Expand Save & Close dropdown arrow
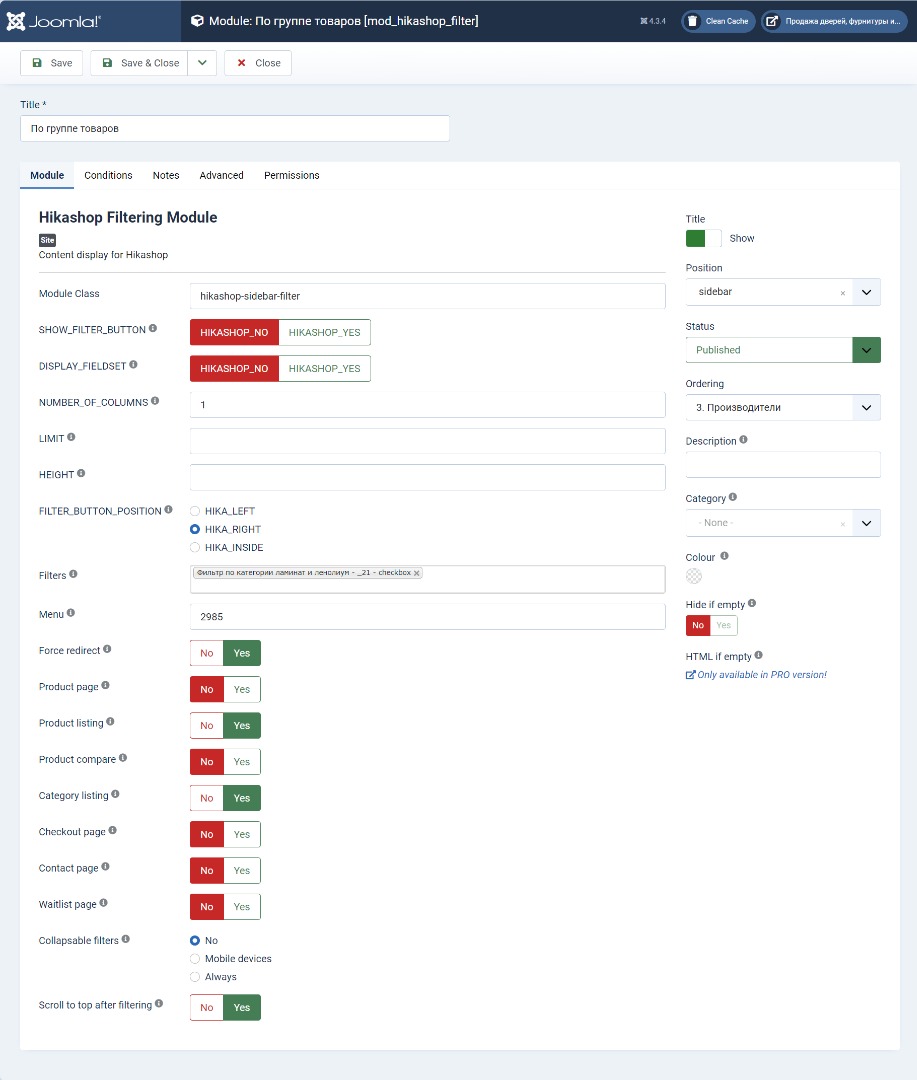The image size is (917, 1080). tap(202, 63)
